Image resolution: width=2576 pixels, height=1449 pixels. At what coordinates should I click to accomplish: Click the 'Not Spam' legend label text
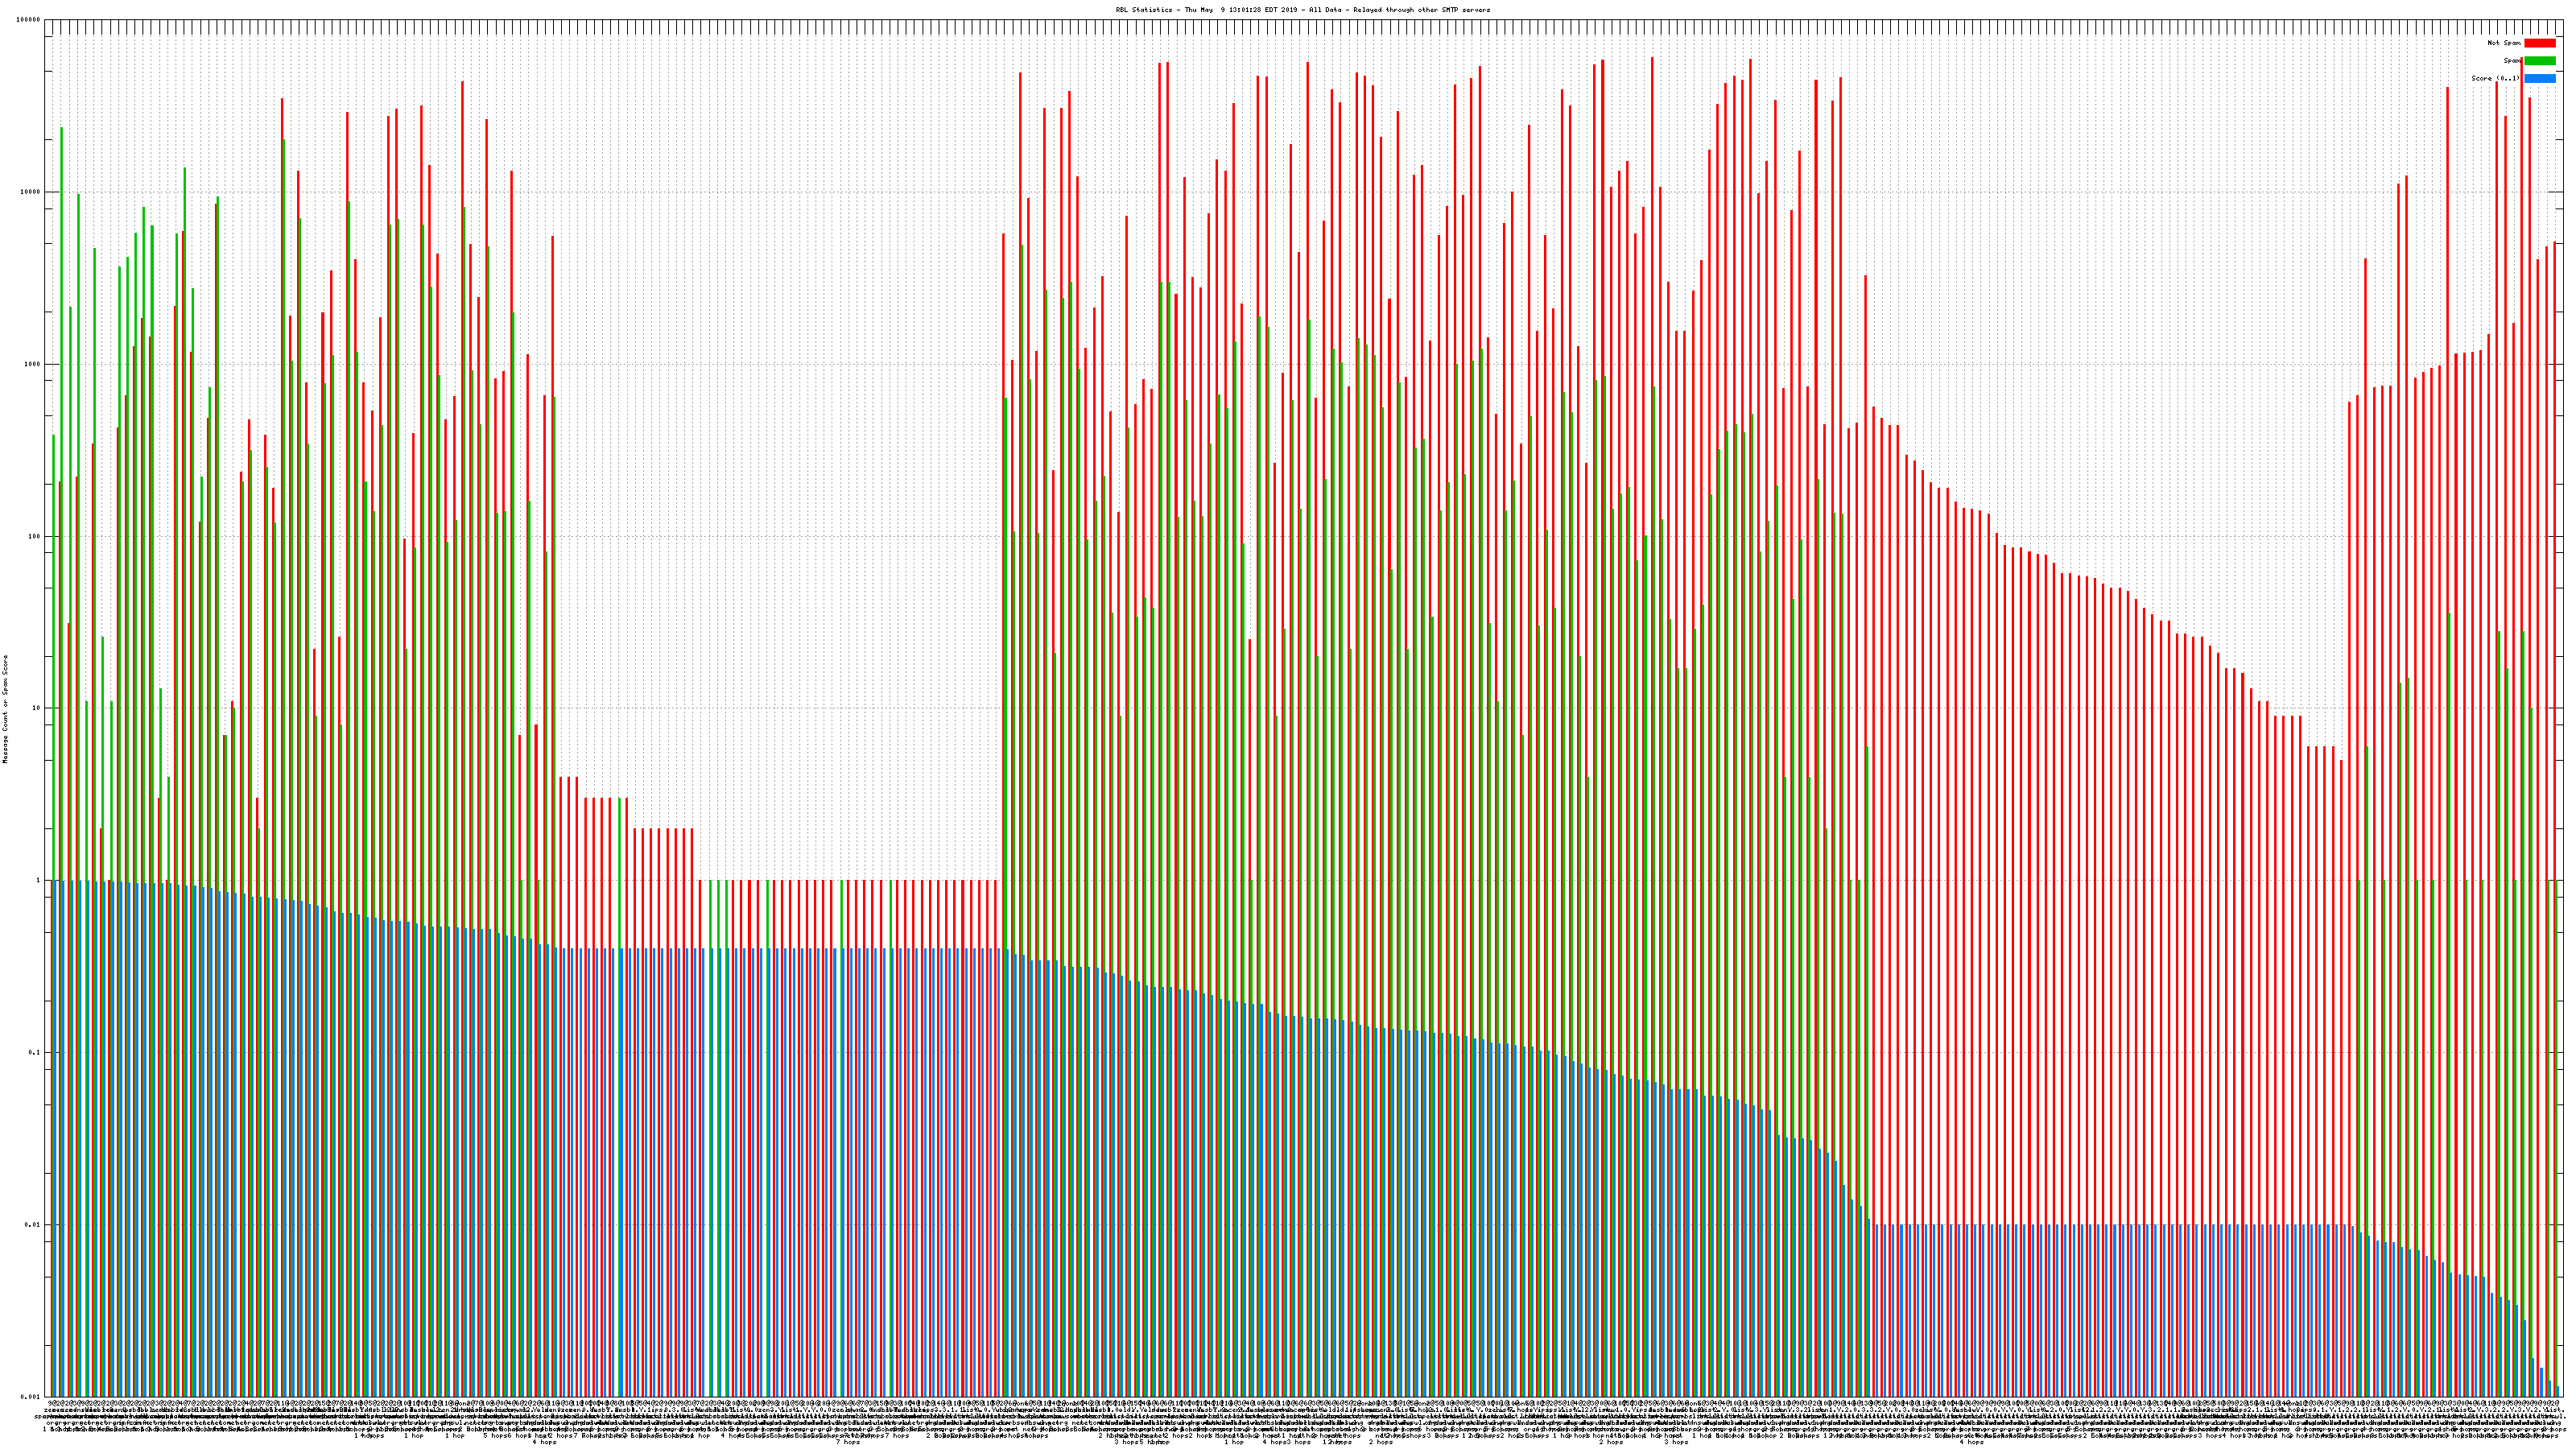pyautogui.click(x=2504, y=43)
